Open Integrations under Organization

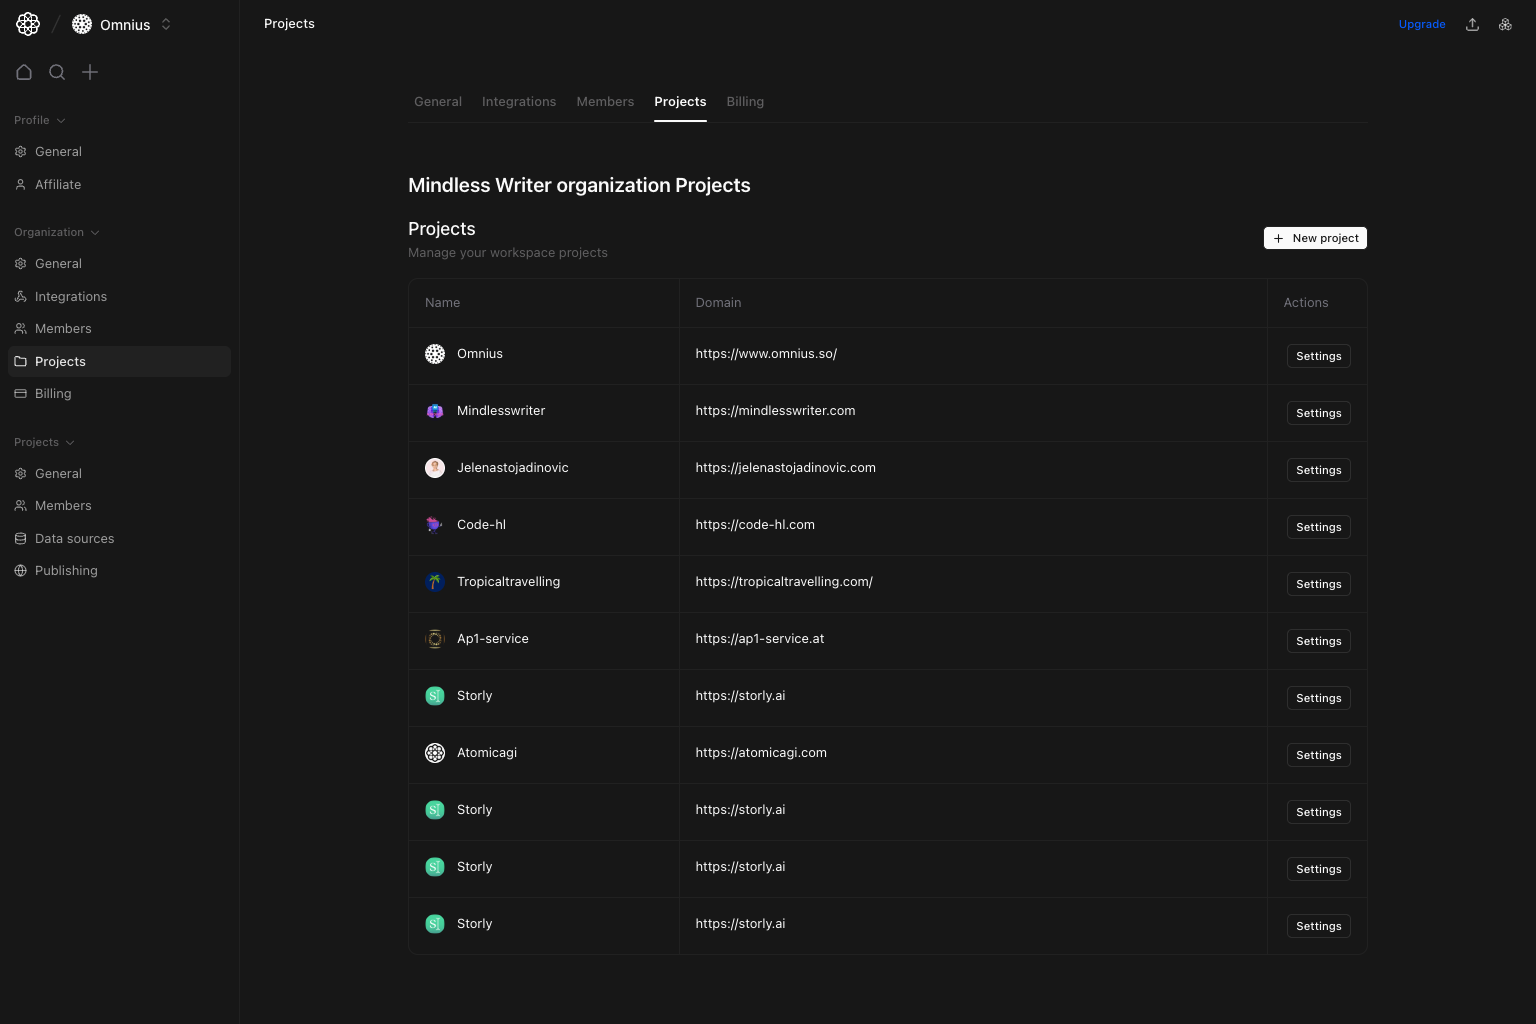click(x=70, y=296)
